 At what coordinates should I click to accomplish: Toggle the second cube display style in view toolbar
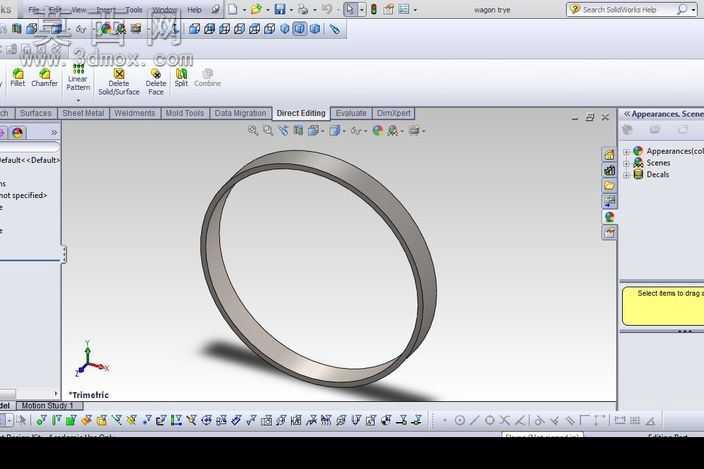tap(209, 29)
